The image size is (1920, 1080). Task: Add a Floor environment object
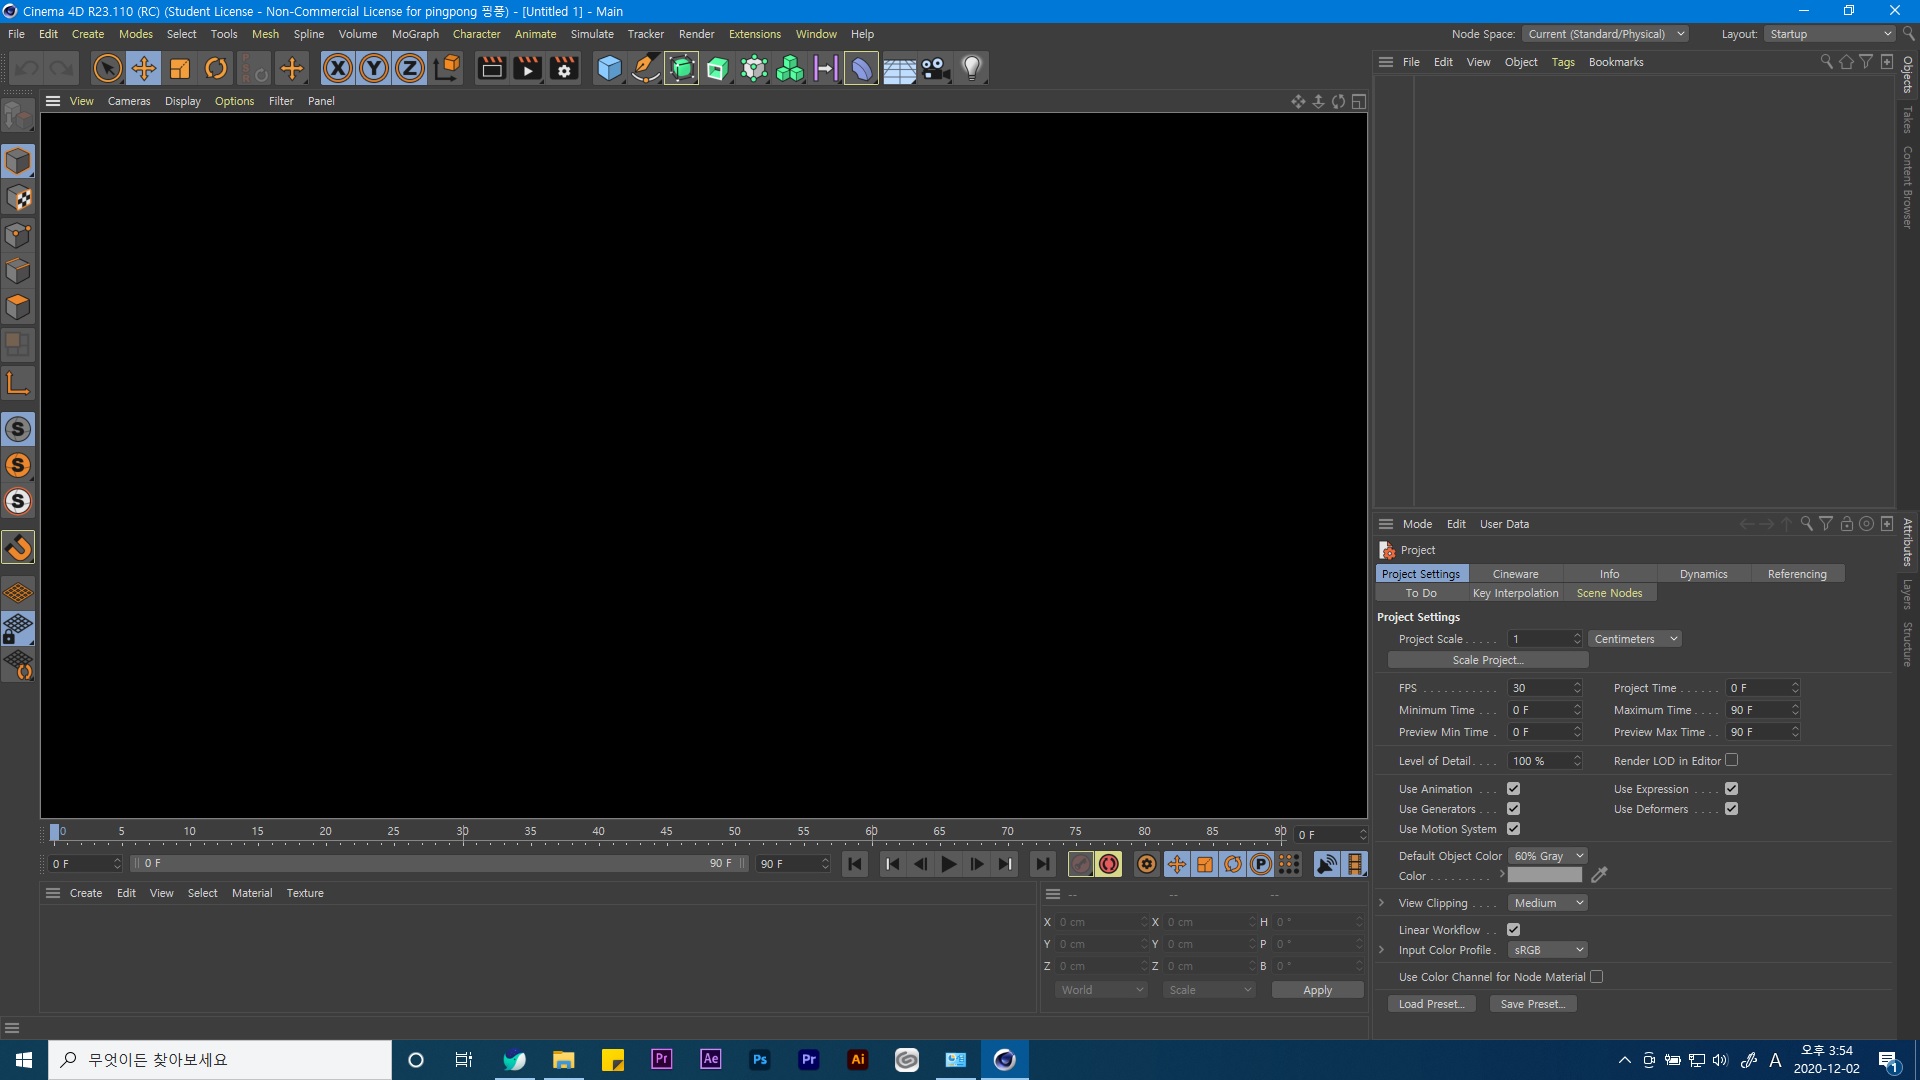(899, 68)
